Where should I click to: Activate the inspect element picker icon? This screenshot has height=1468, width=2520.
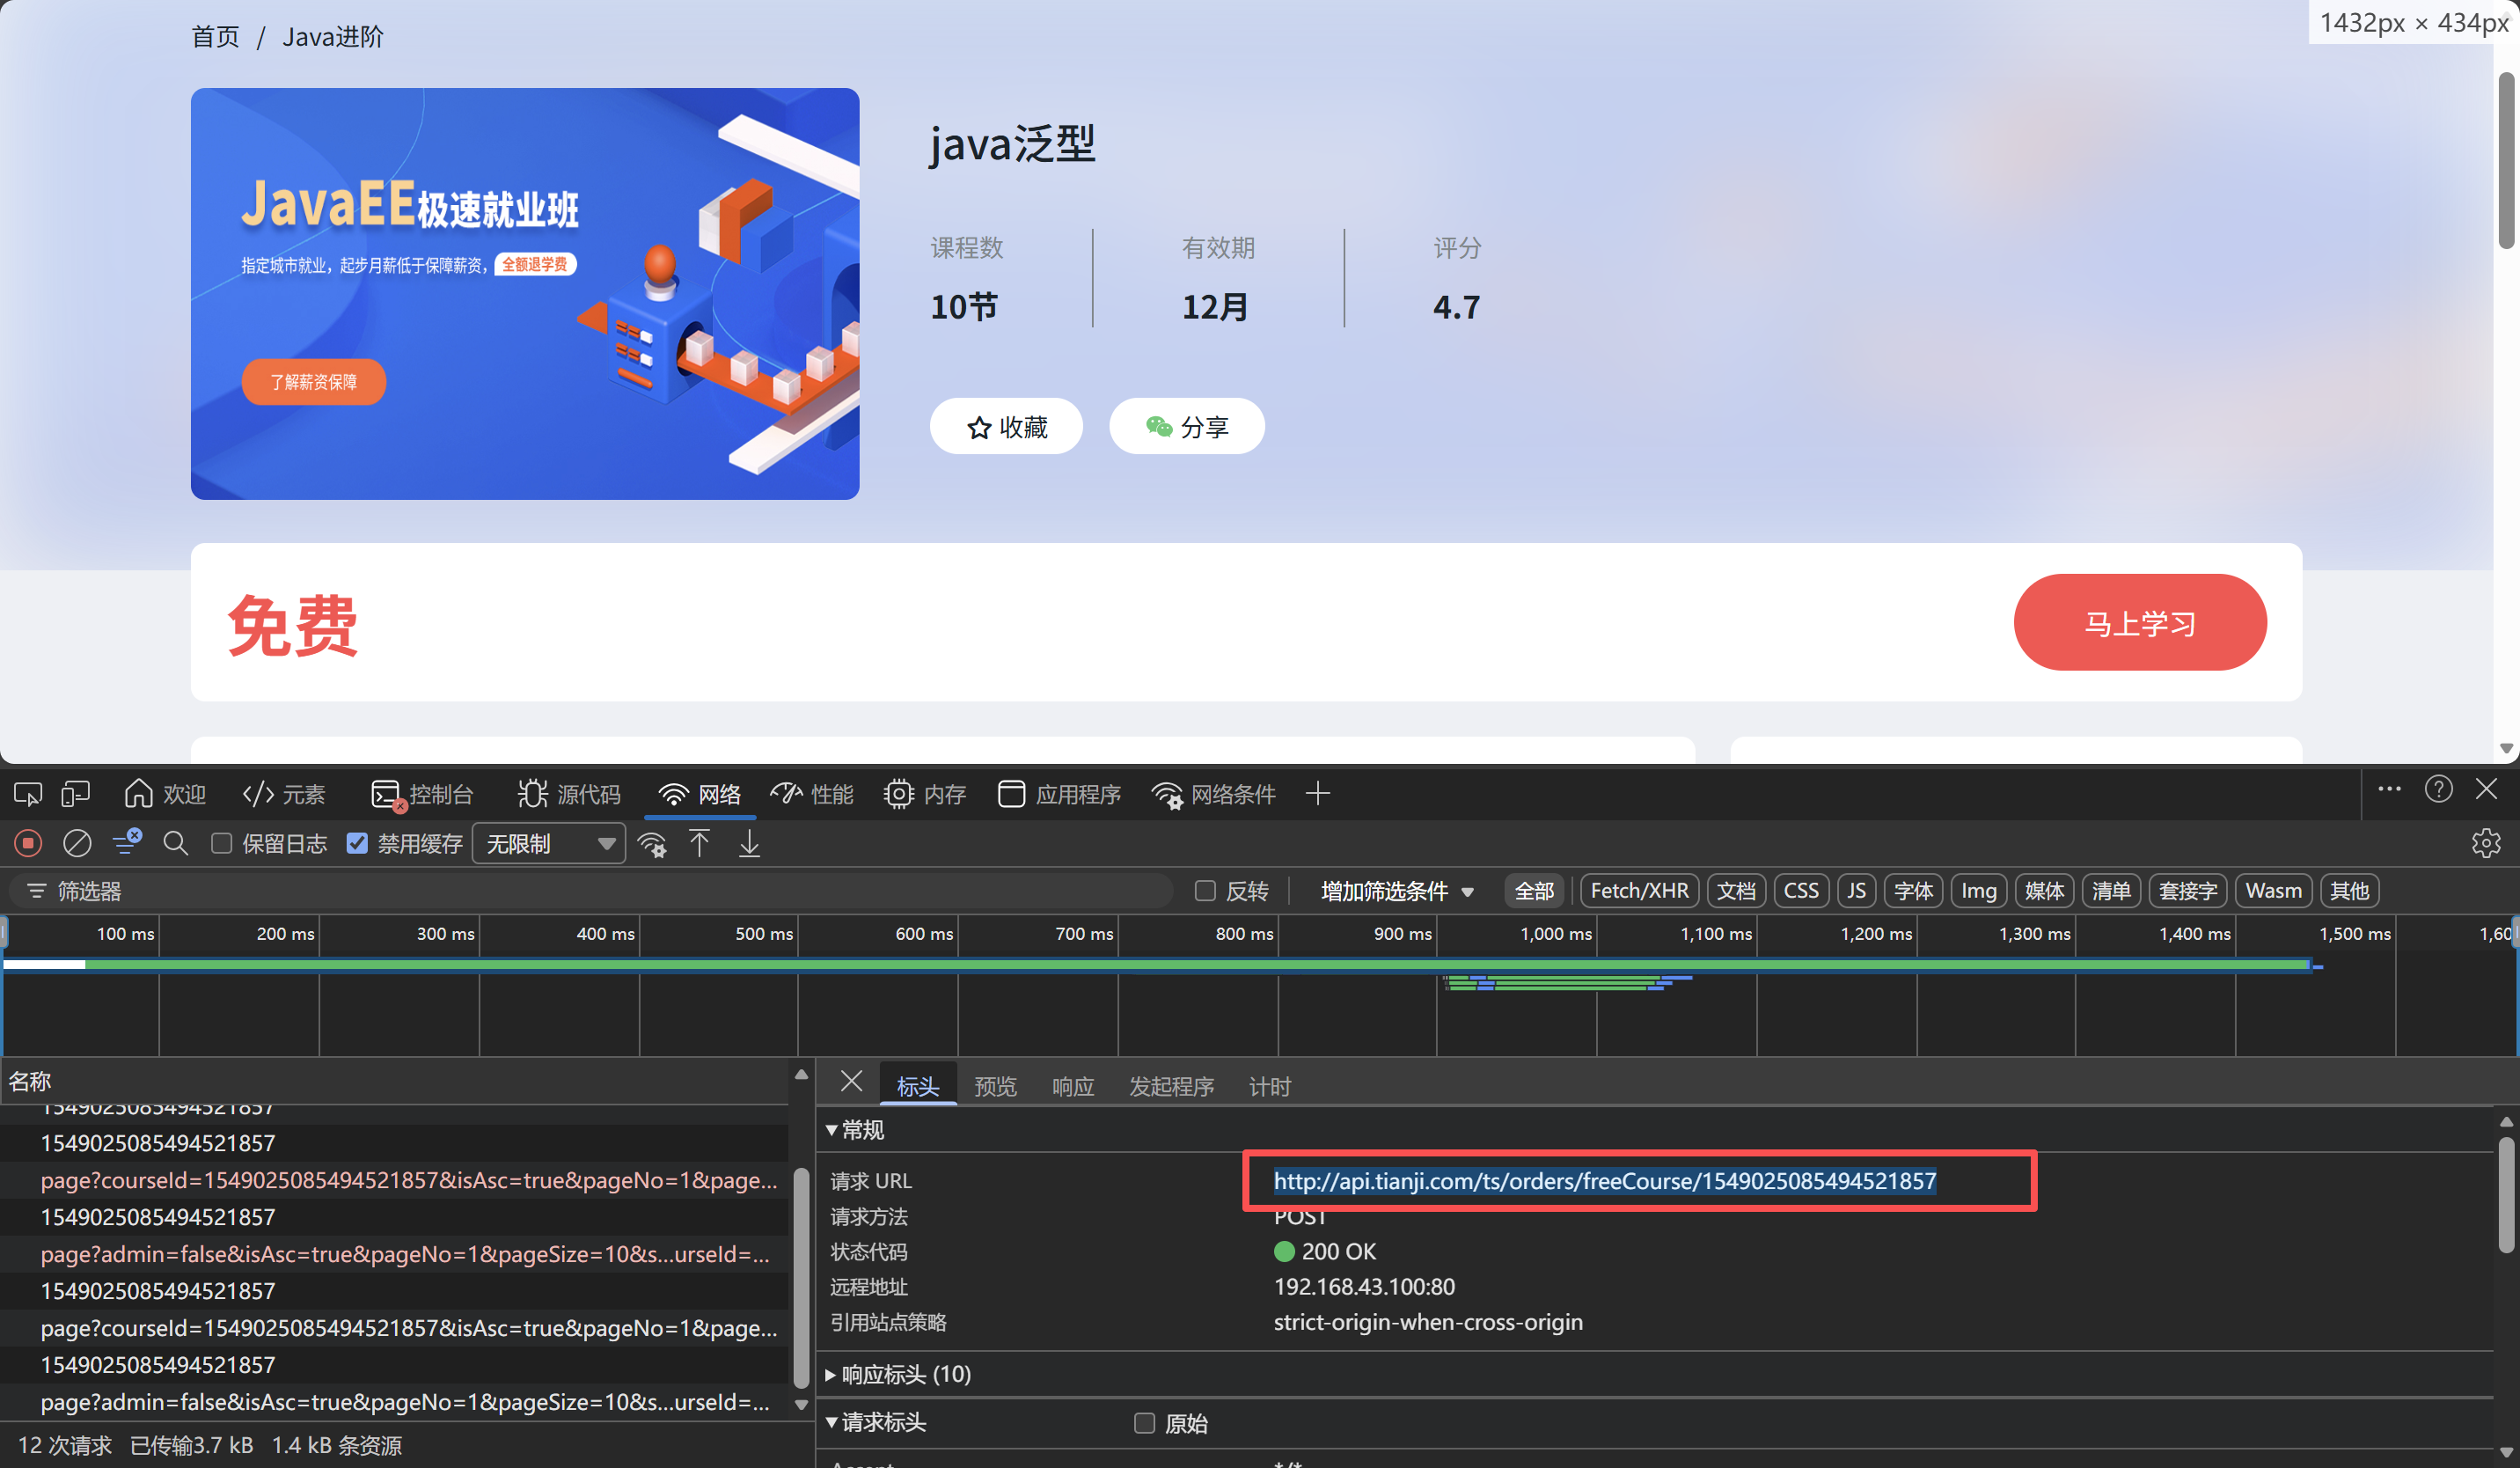[27, 794]
